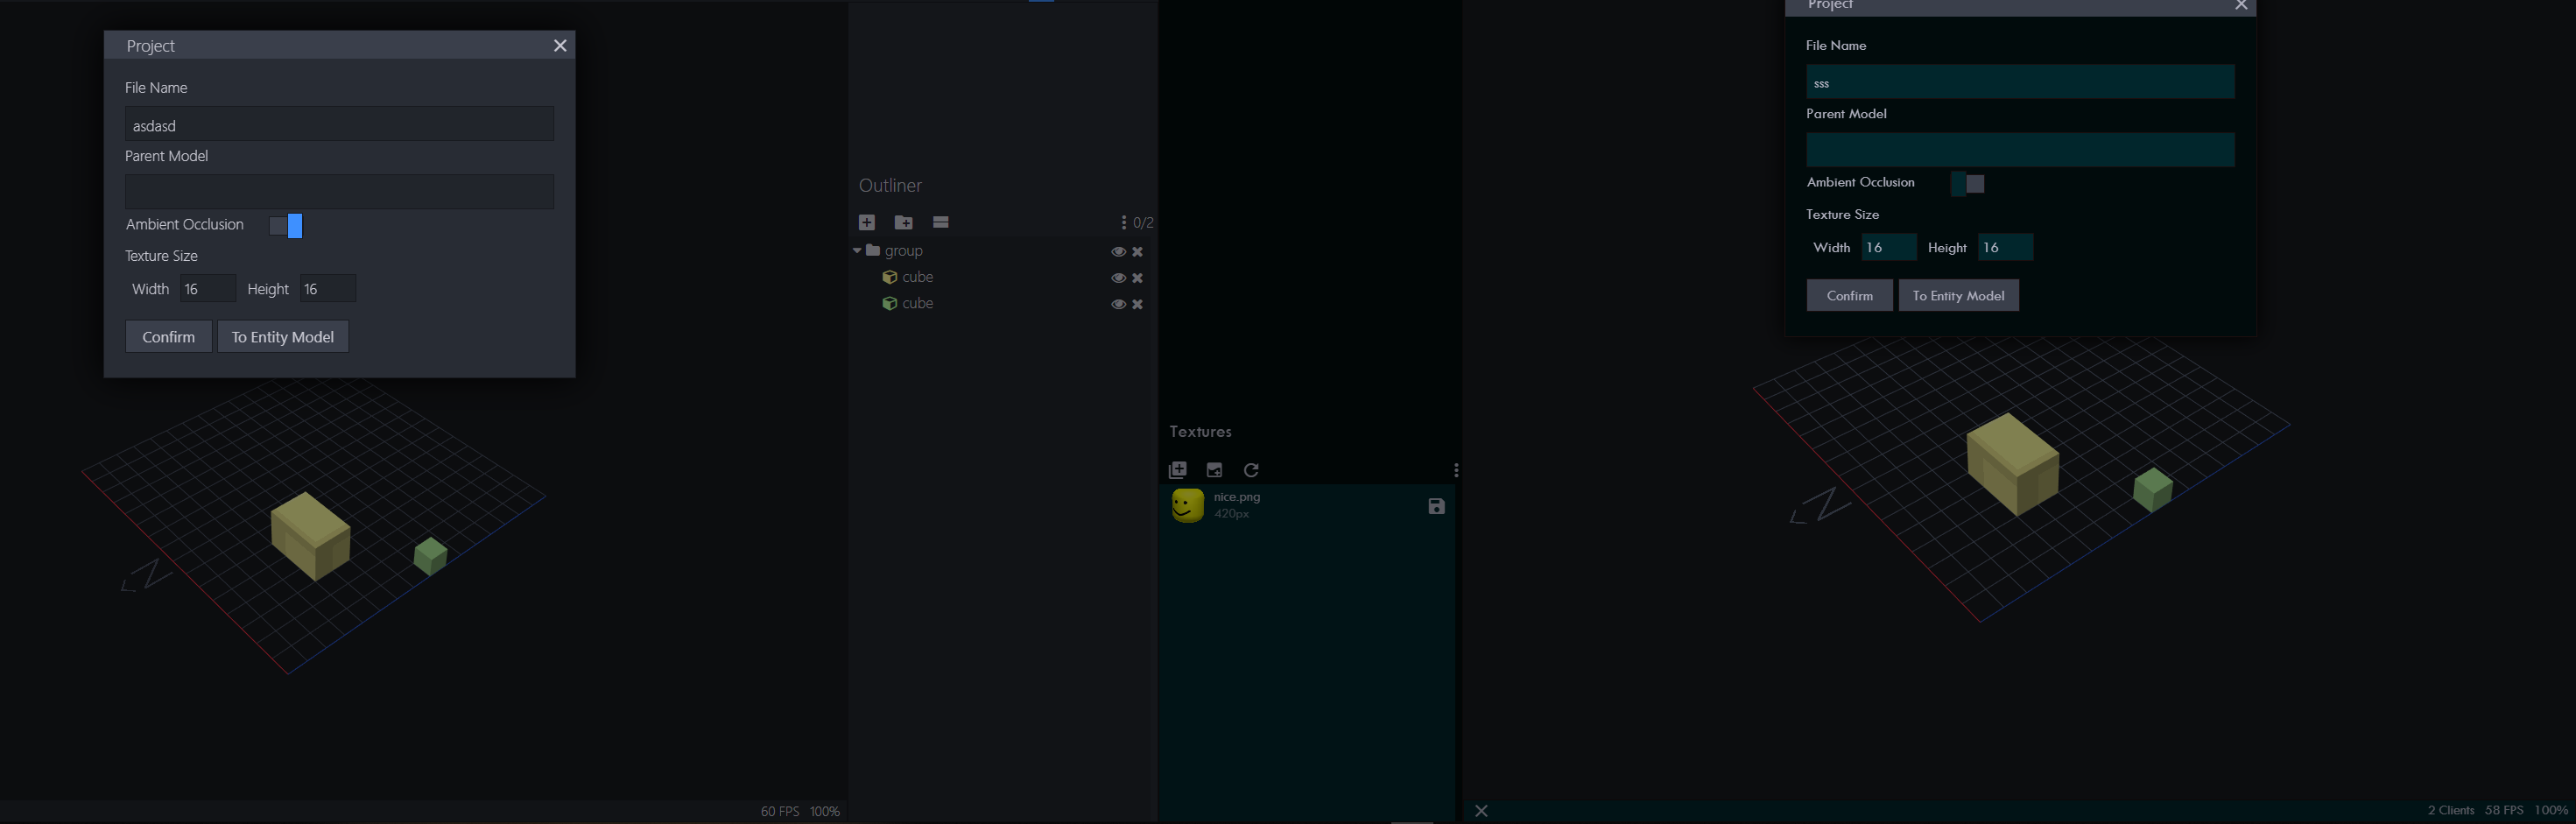Close the right Project dialog
Image resolution: width=2576 pixels, height=824 pixels.
click(2241, 5)
